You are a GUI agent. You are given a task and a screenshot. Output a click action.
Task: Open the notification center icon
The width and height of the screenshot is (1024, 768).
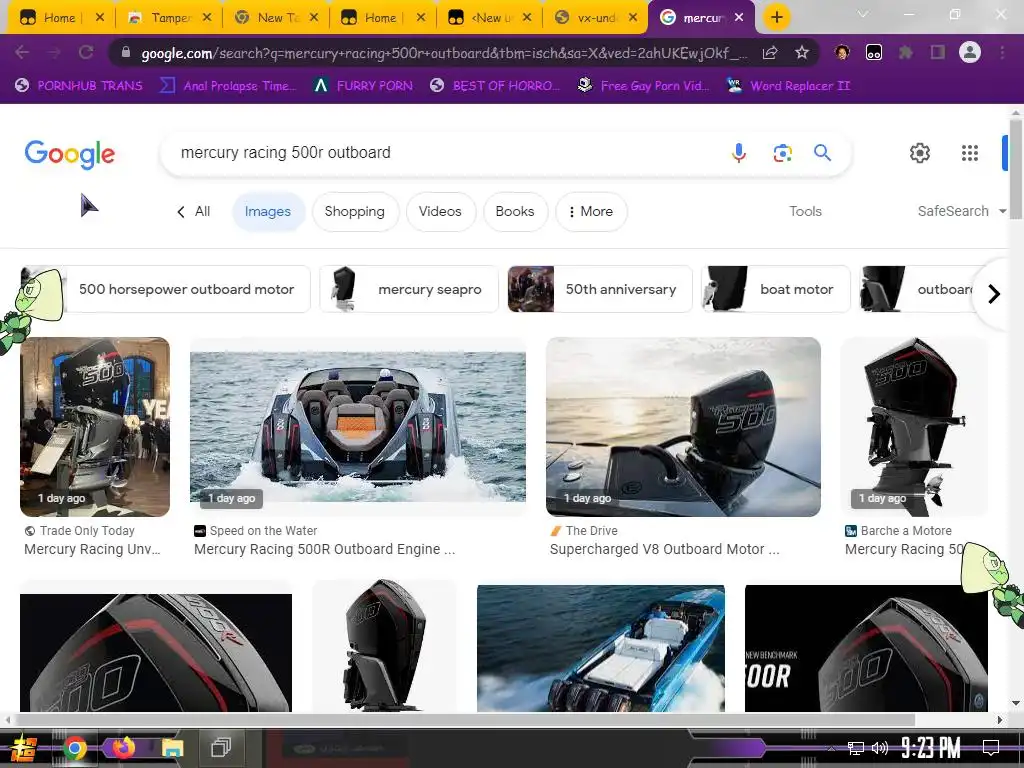(x=991, y=747)
